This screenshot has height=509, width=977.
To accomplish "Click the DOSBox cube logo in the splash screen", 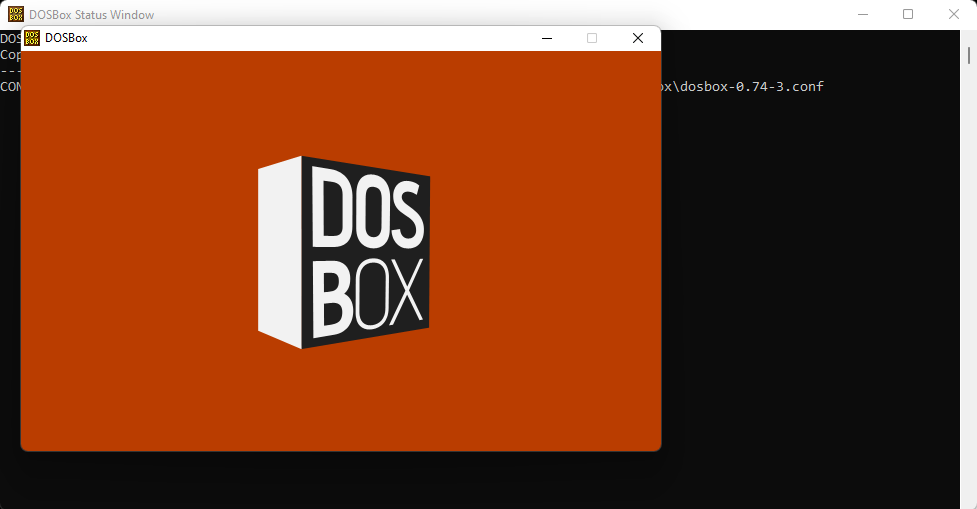I will point(344,252).
